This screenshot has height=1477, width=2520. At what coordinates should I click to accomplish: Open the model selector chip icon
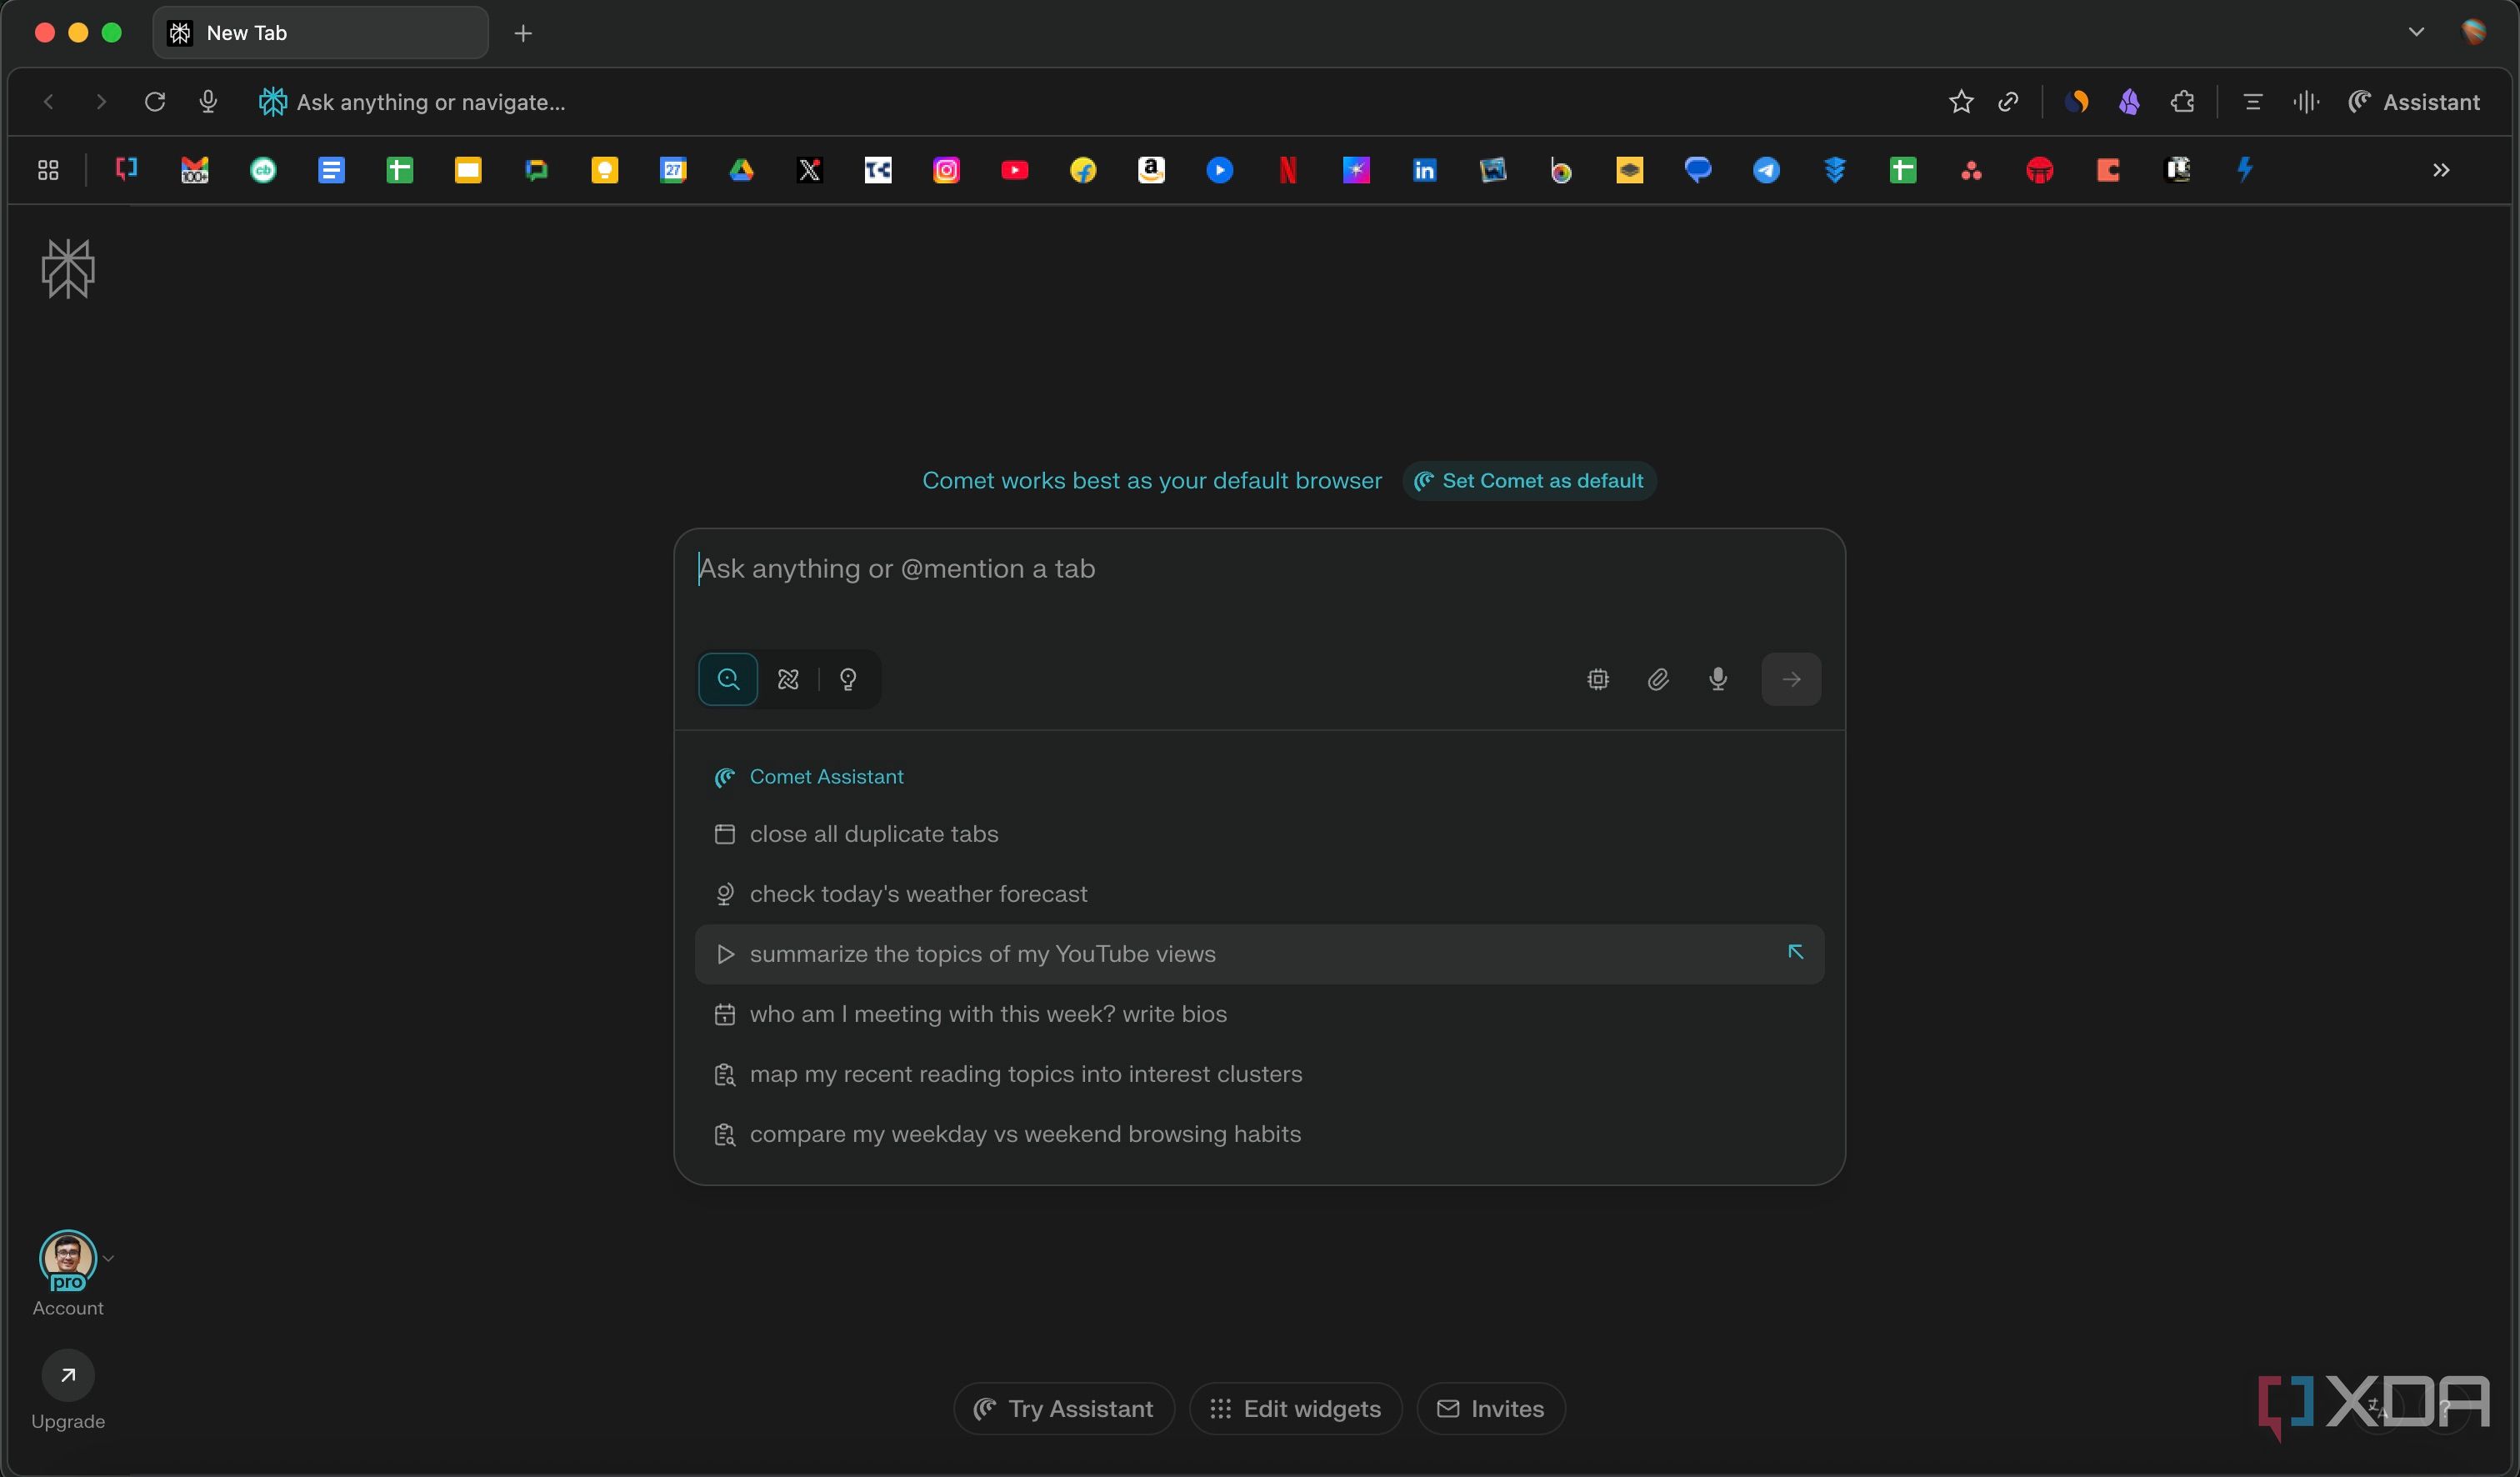tap(1598, 679)
